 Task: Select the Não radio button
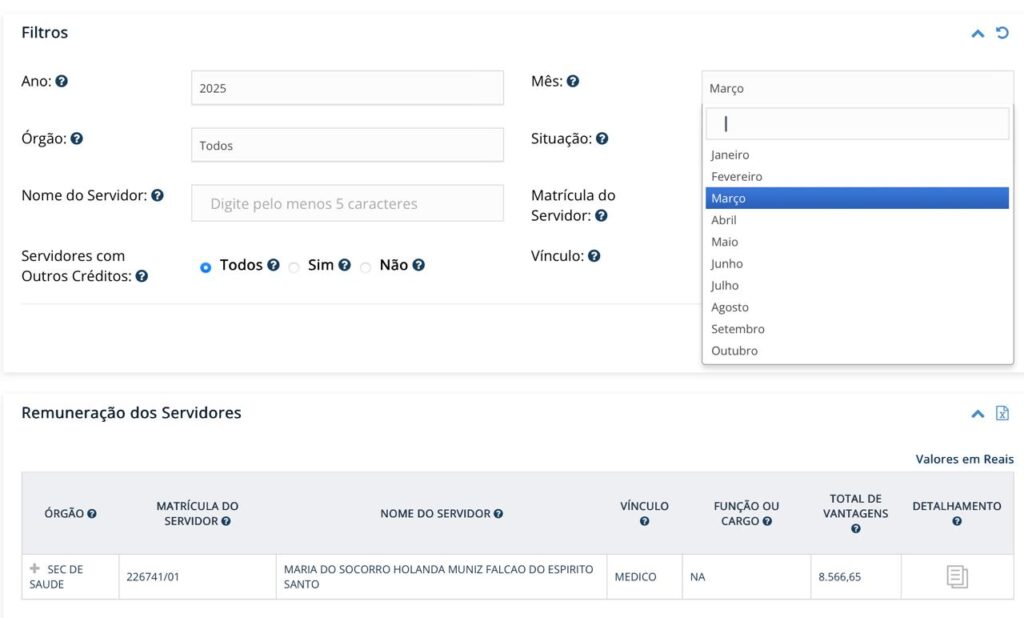tap(366, 267)
